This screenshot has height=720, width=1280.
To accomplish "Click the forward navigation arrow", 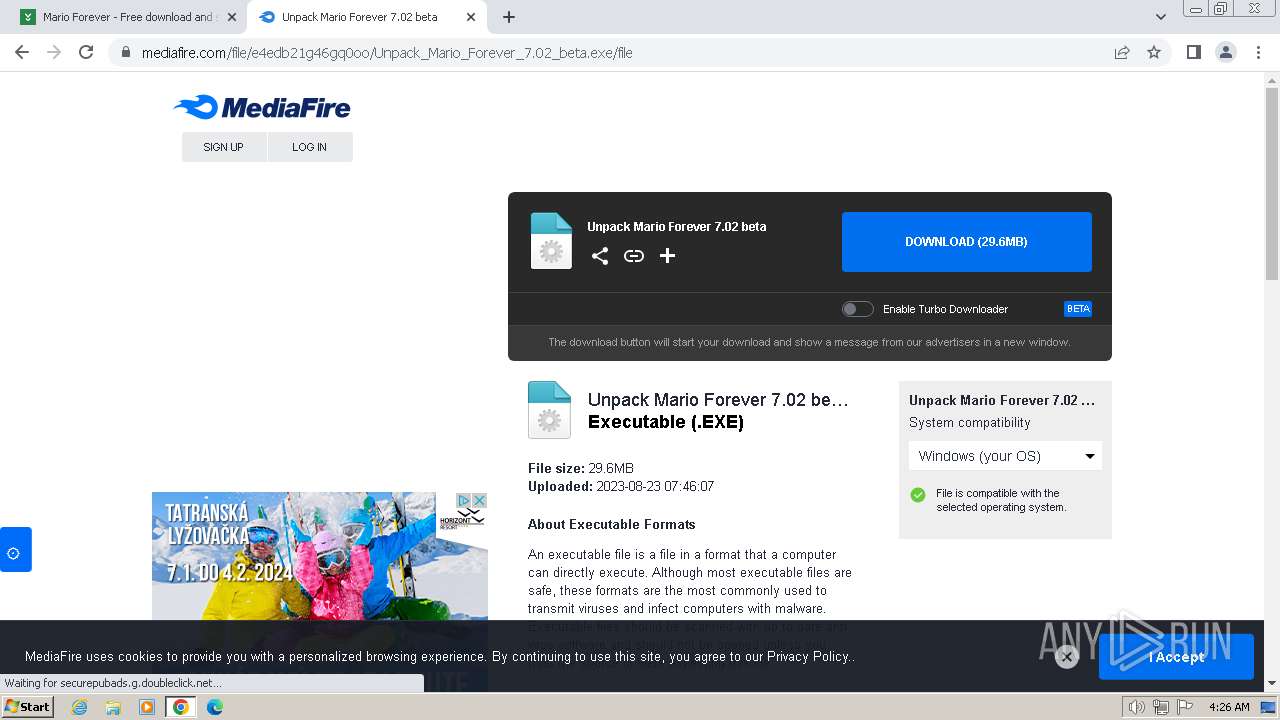I will 54,52.
